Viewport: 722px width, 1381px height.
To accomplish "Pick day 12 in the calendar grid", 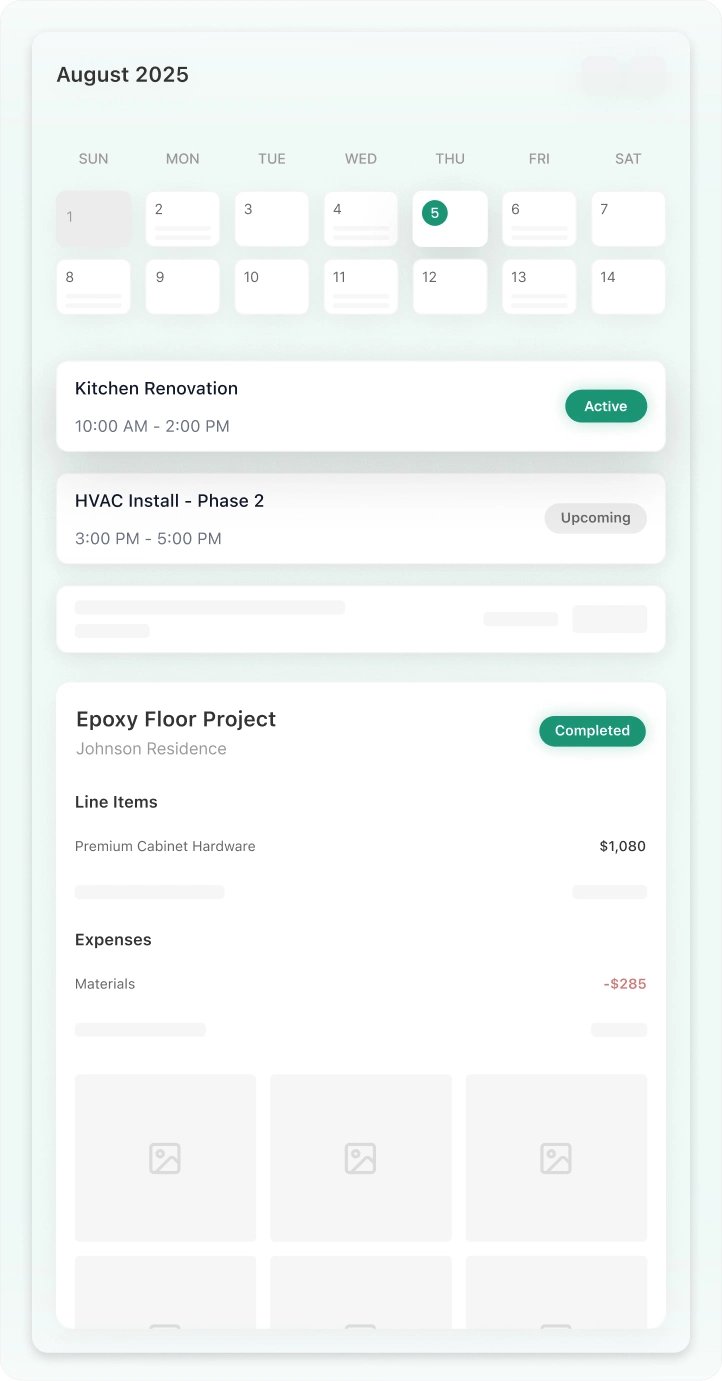I will coord(450,286).
